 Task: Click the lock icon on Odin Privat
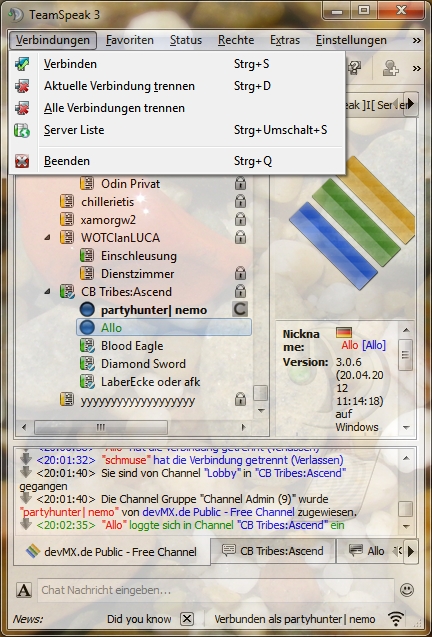click(x=240, y=183)
